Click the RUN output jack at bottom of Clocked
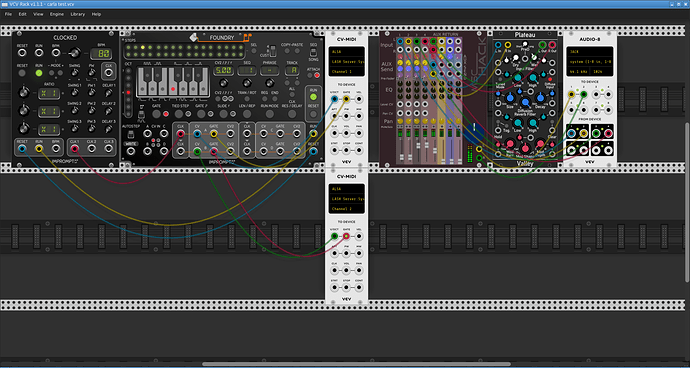The height and width of the screenshot is (368, 690). point(39,149)
